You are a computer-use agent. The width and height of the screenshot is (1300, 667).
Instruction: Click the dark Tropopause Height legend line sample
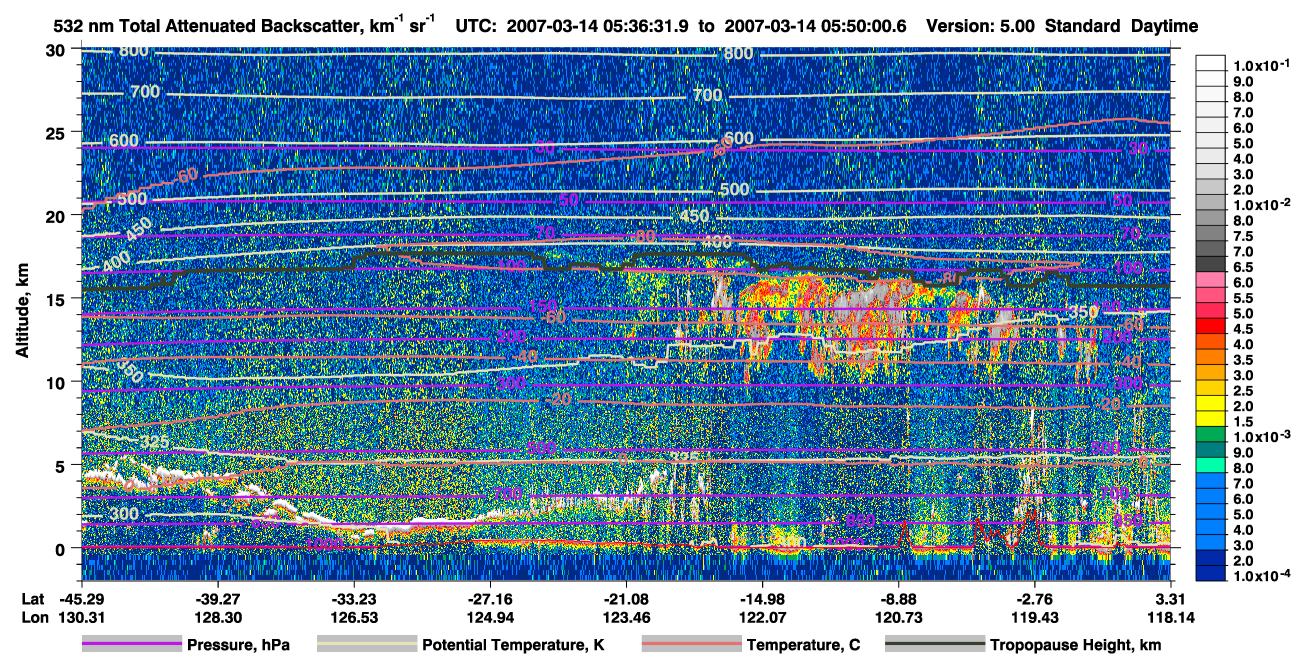point(935,645)
